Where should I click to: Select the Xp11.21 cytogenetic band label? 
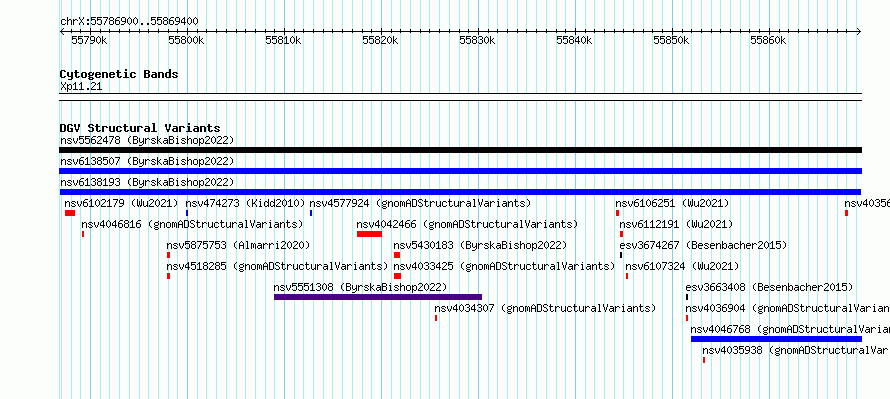pyautogui.click(x=81, y=87)
